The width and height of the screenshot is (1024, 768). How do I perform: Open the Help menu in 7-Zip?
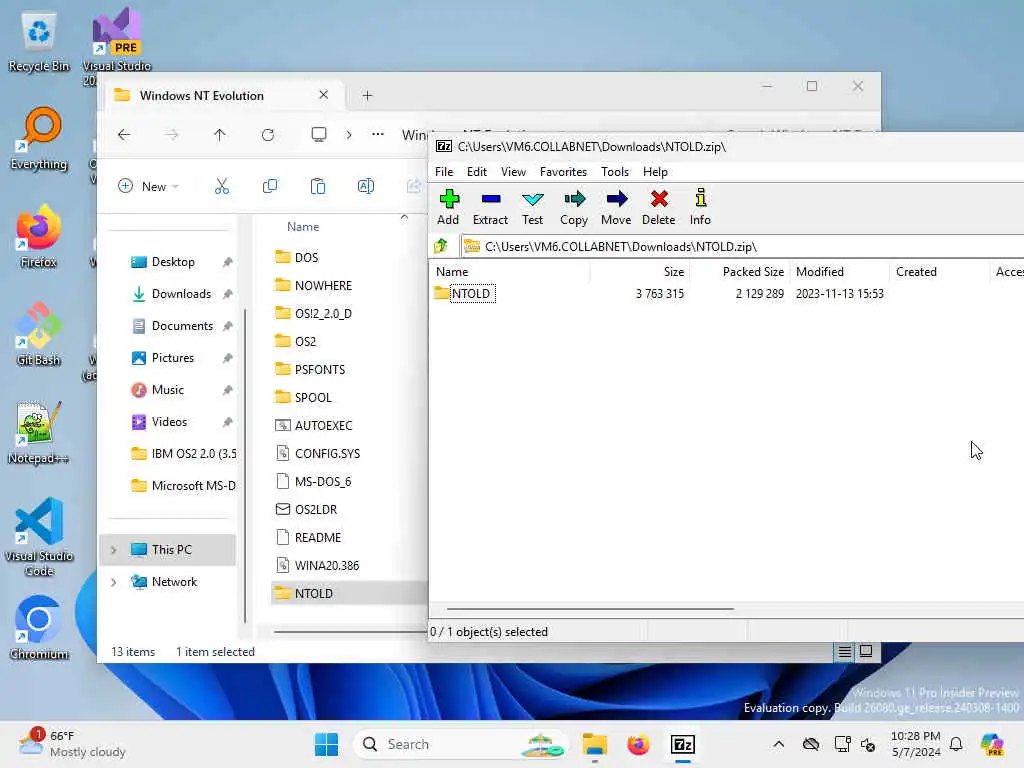655,172
